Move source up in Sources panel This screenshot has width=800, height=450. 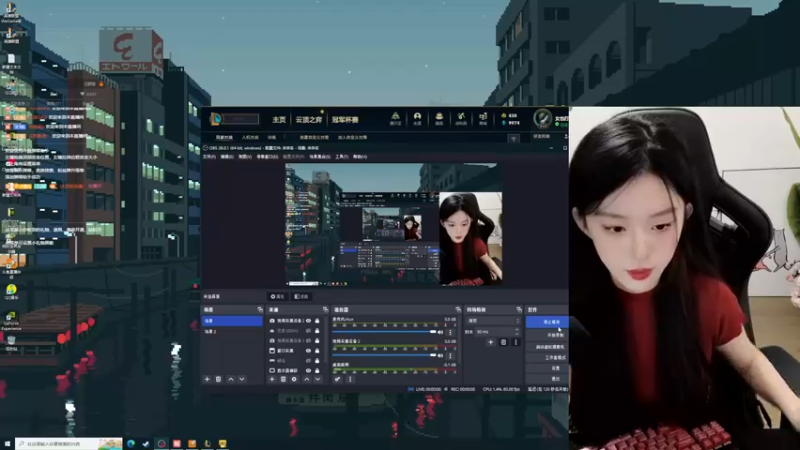point(307,379)
